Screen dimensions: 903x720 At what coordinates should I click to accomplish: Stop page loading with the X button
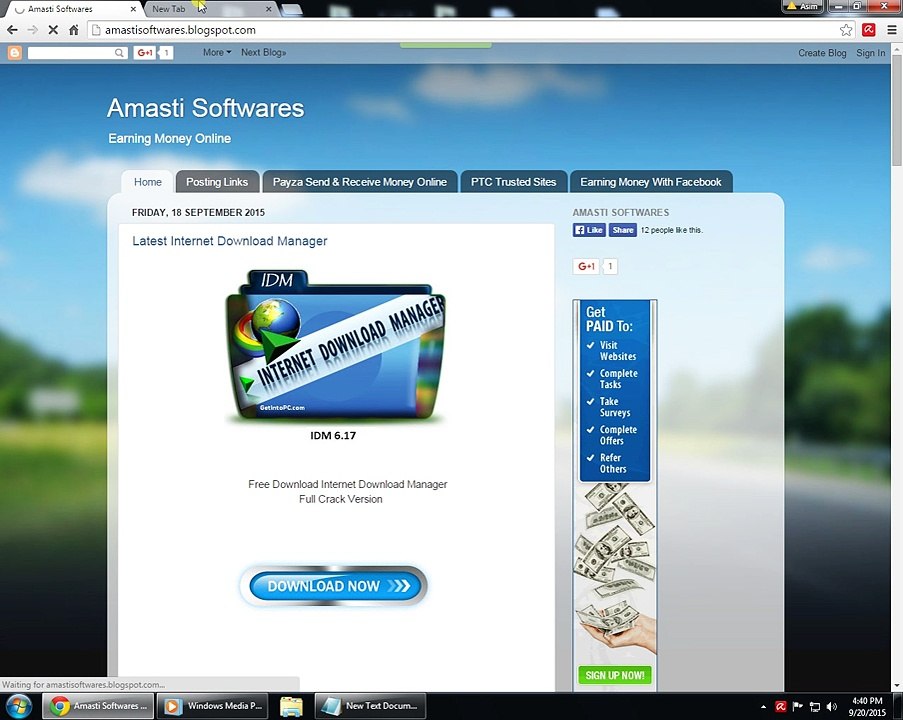(x=53, y=30)
